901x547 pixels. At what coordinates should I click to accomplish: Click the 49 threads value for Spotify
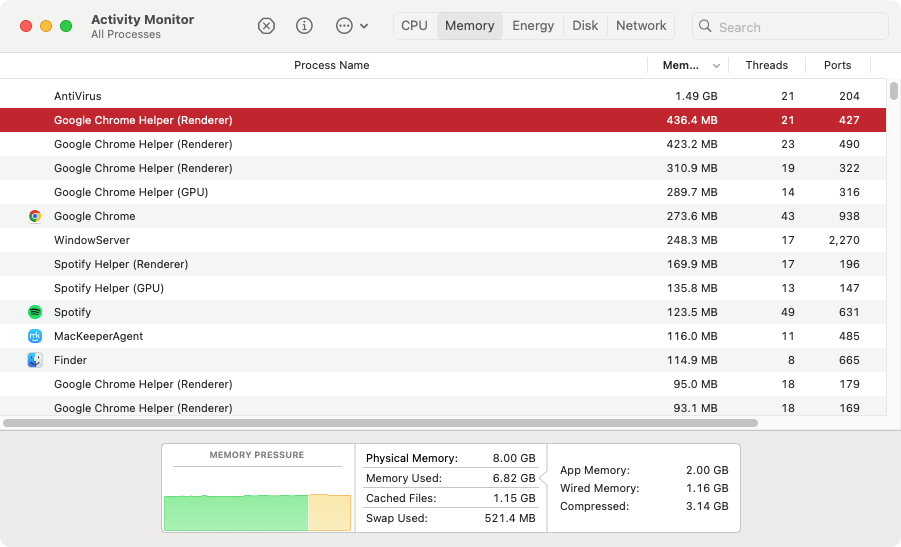(x=788, y=312)
